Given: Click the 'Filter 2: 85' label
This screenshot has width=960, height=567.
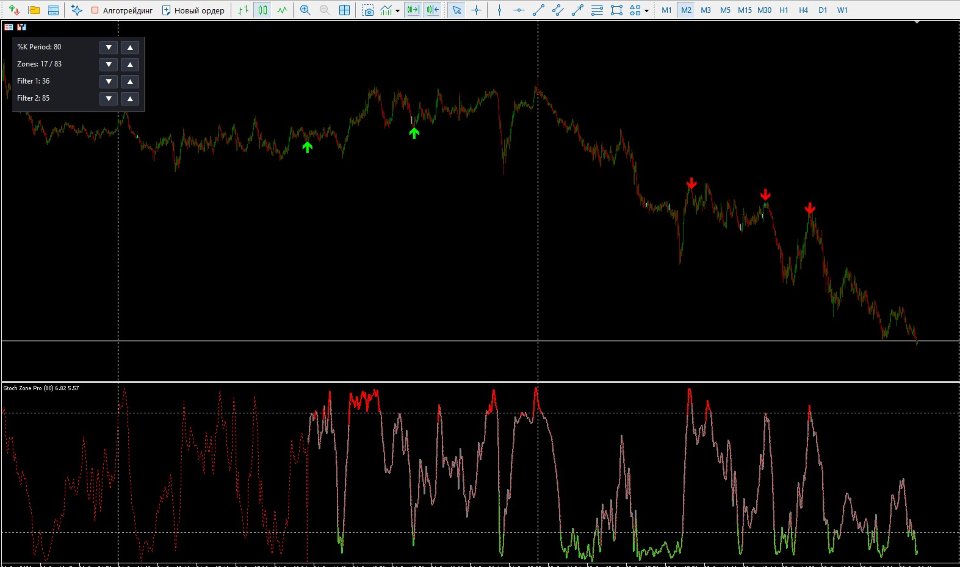Looking at the screenshot, I should 34,98.
